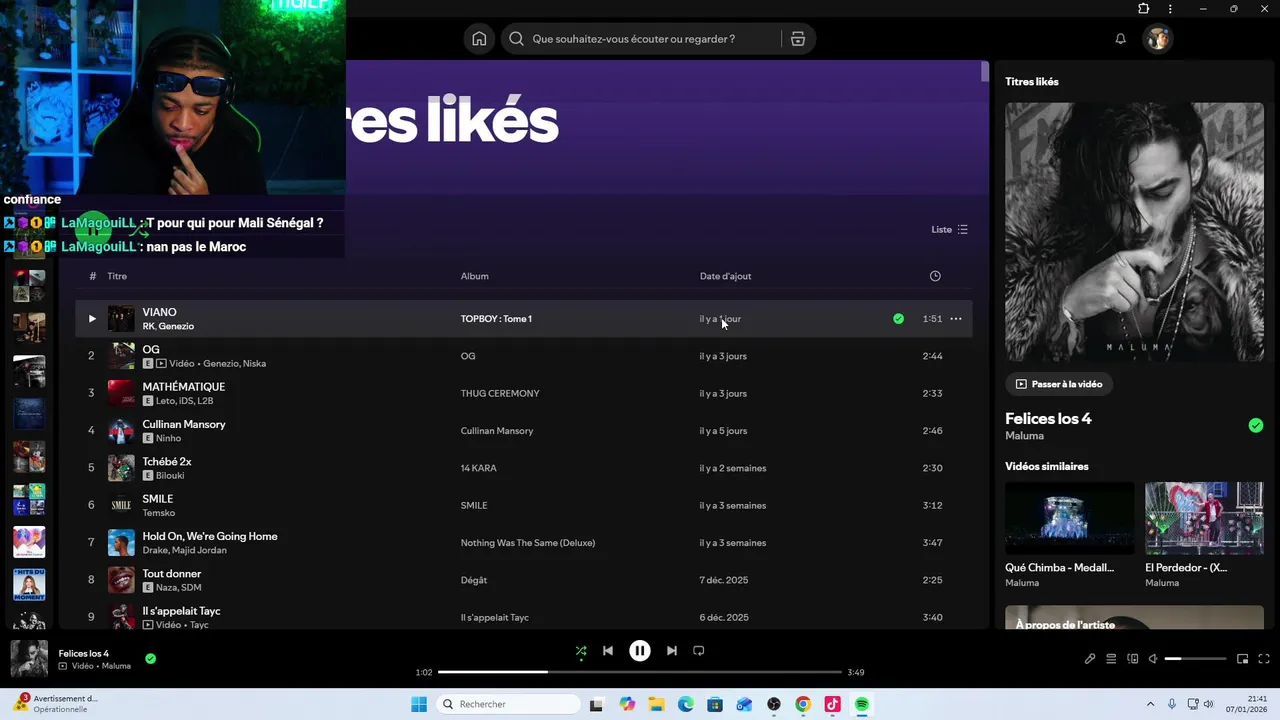The image size is (1280, 720).
Task: Open the mini player icon
Action: [x=1243, y=659]
